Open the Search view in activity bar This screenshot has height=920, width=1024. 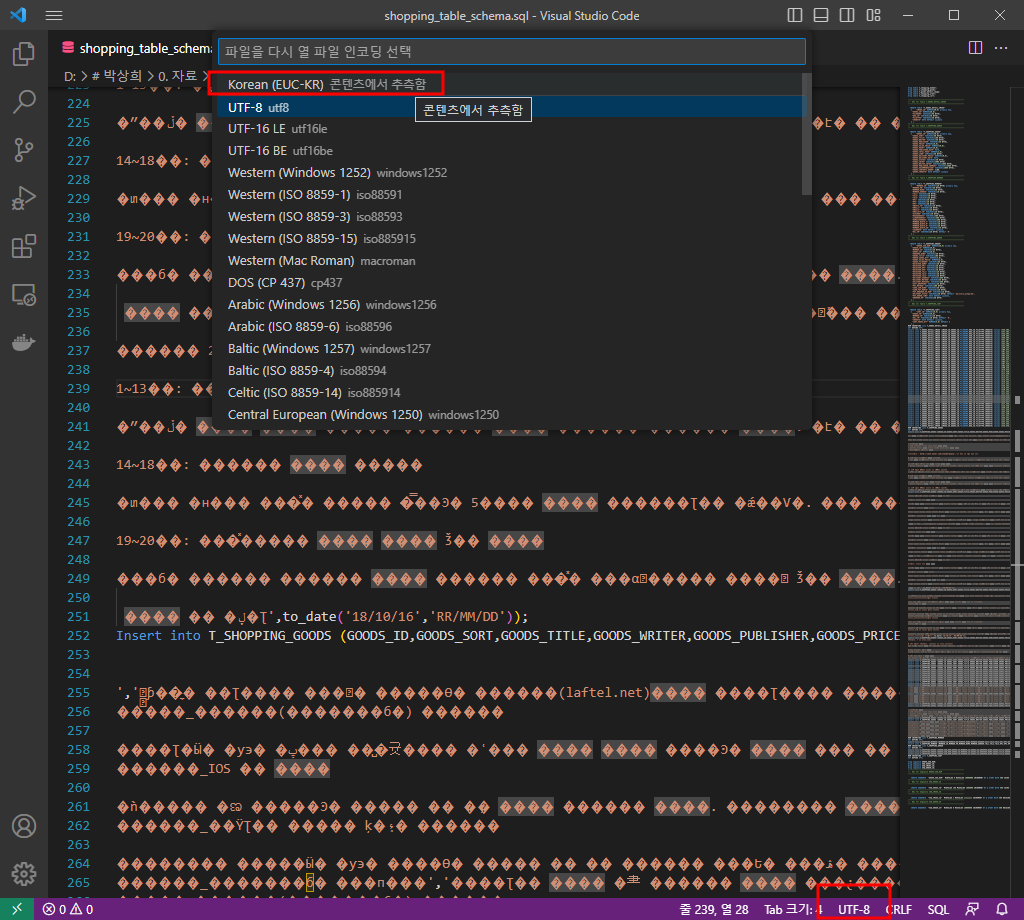[24, 102]
